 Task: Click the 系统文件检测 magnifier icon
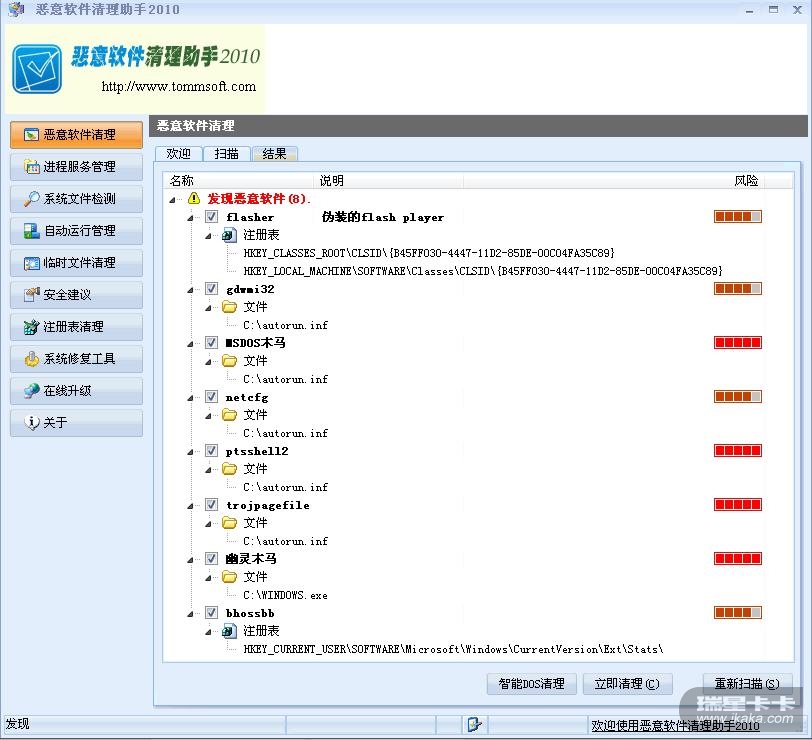pos(31,199)
